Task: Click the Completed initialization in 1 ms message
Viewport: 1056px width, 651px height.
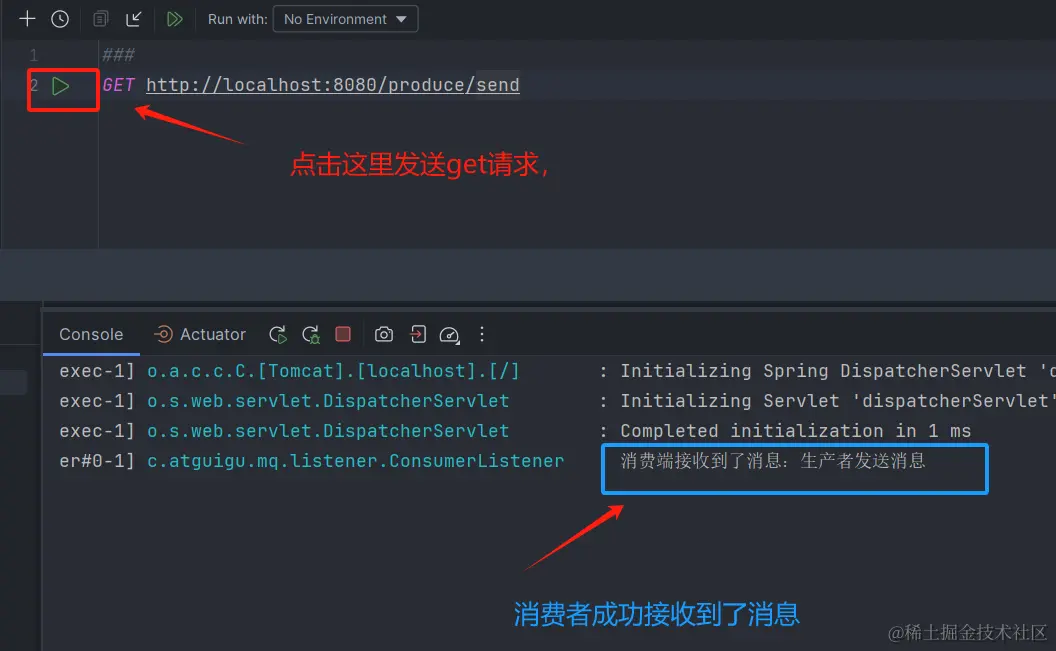Action: click(x=795, y=431)
